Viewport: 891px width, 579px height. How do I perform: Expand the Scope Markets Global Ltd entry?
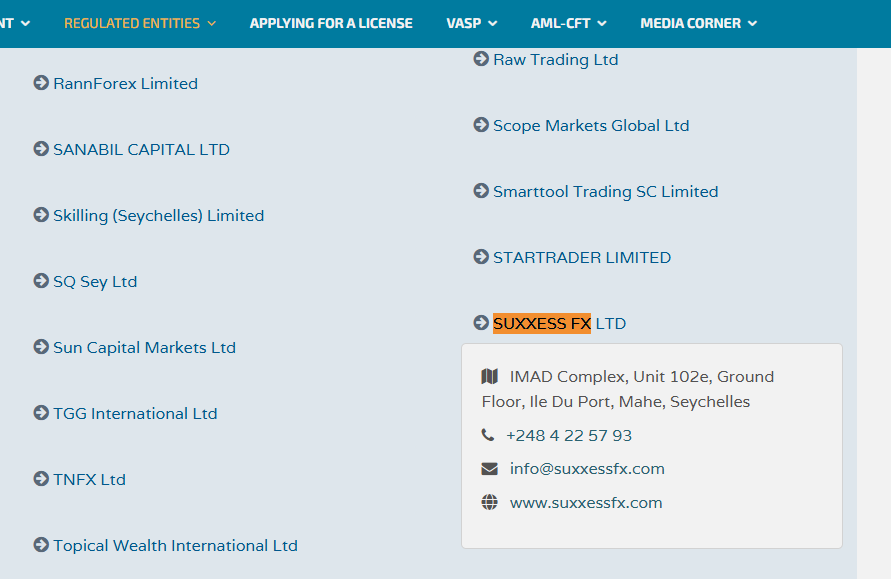(x=591, y=126)
